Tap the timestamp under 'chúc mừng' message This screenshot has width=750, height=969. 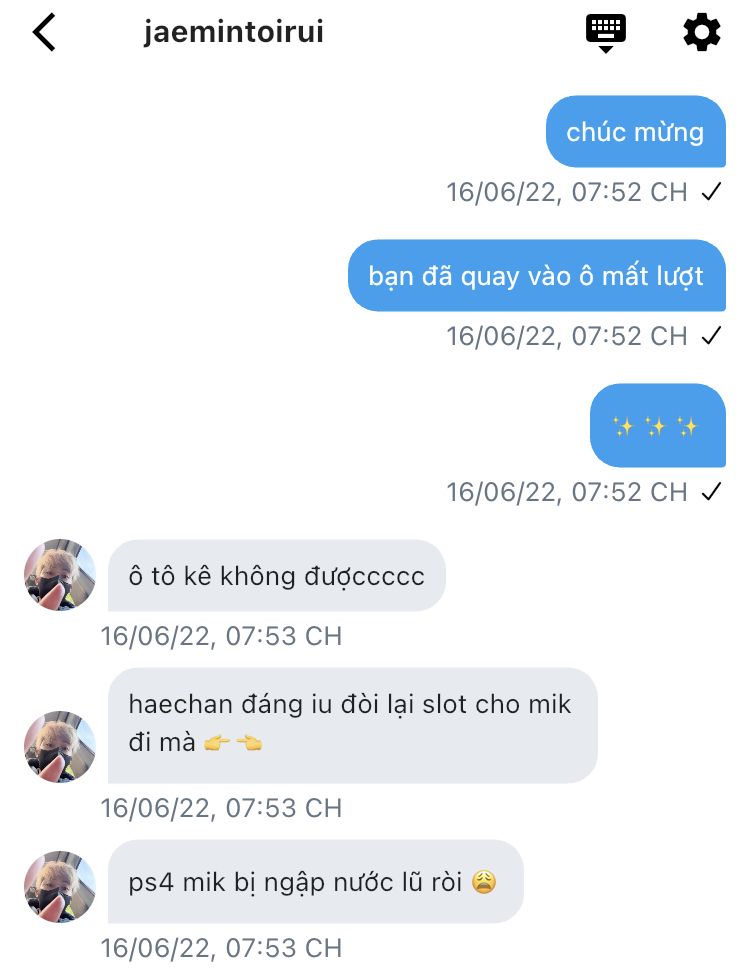point(567,192)
